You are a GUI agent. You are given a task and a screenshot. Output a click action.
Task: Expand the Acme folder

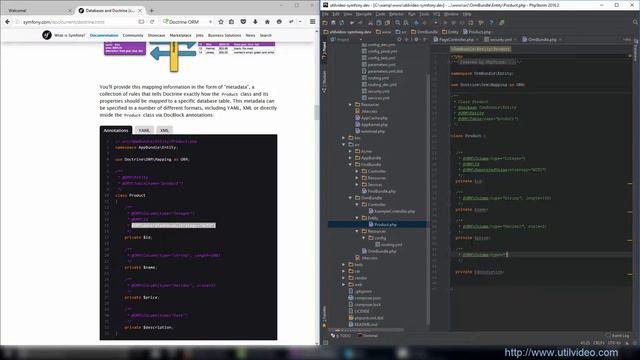(350, 151)
